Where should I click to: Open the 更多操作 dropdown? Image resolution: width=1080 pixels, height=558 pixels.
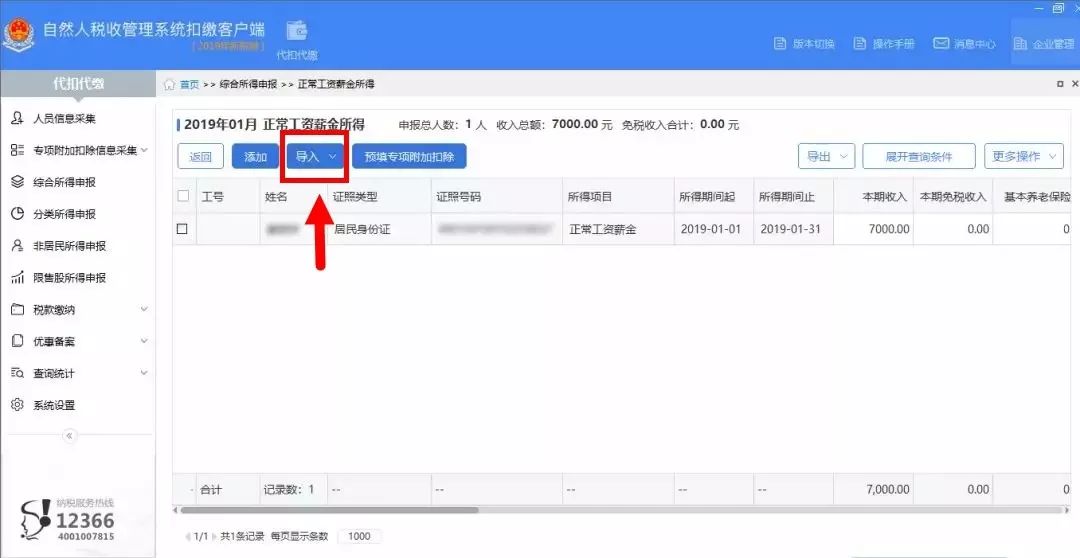[x=1024, y=156]
